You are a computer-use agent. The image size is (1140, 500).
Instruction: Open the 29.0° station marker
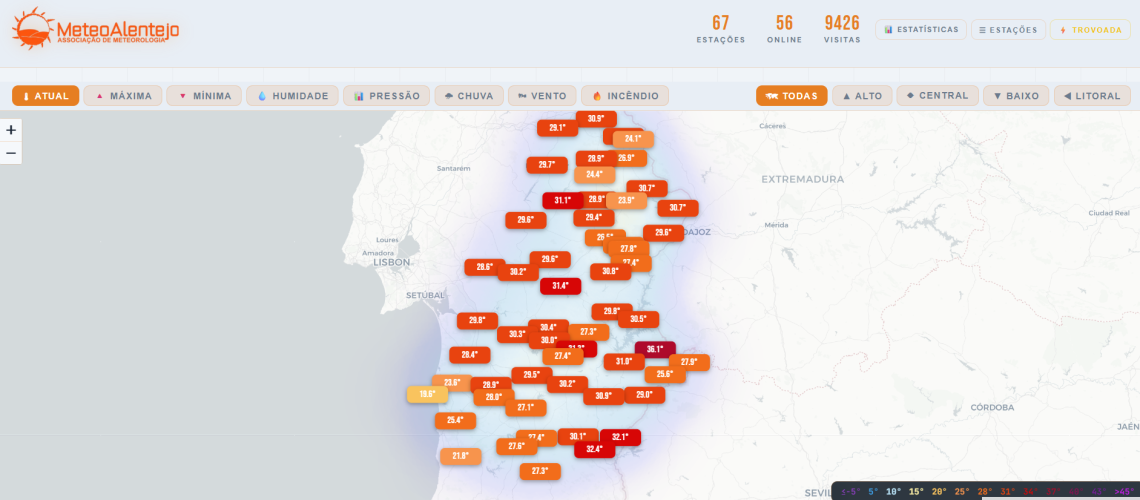pyautogui.click(x=644, y=395)
